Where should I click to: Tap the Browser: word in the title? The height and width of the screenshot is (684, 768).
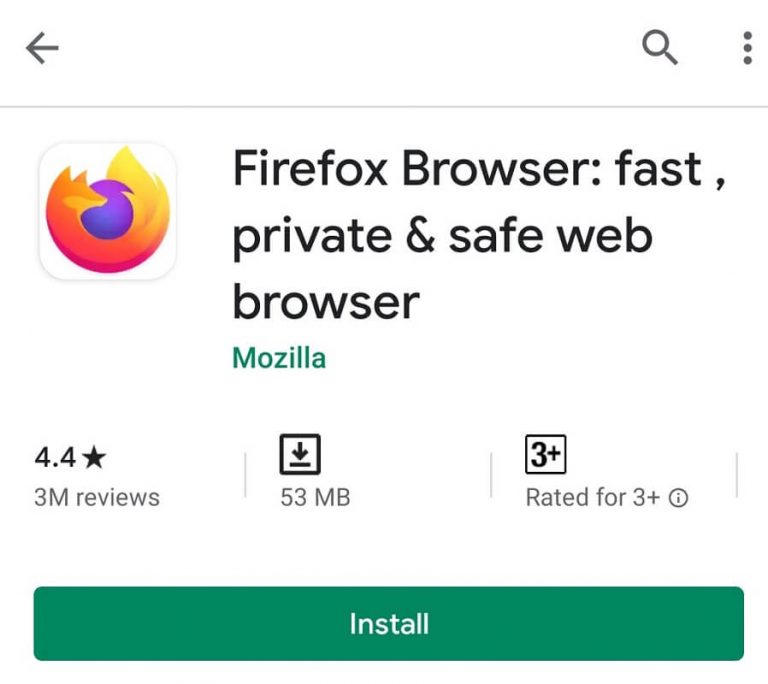coord(502,168)
